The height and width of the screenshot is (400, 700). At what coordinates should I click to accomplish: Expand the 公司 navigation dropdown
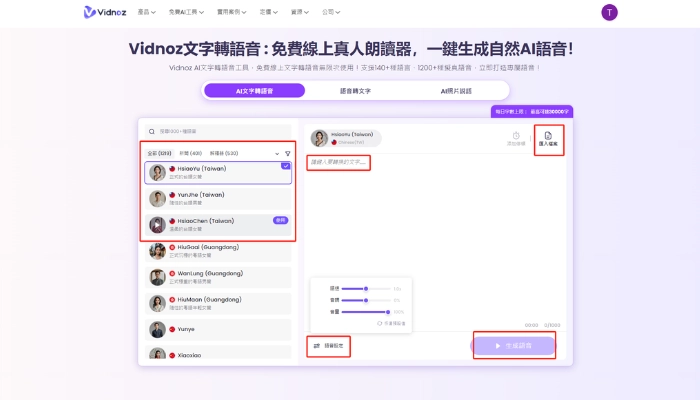click(331, 12)
